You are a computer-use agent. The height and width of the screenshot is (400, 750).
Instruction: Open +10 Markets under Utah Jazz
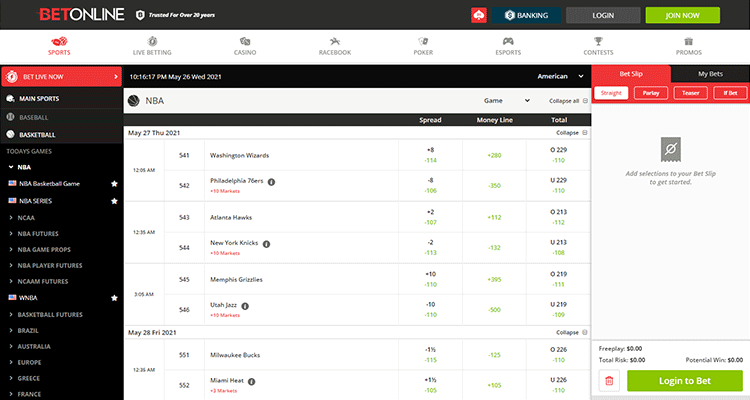pos(225,315)
